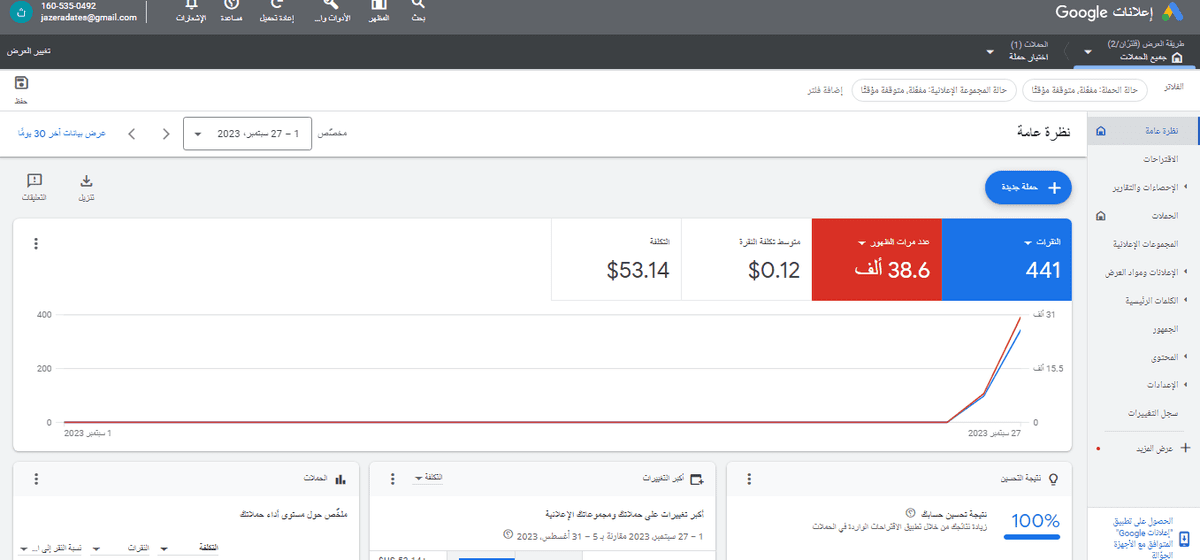Image resolution: width=1200 pixels, height=560 pixels.
Task: Open tools and settings wrench icon
Action: point(333,5)
